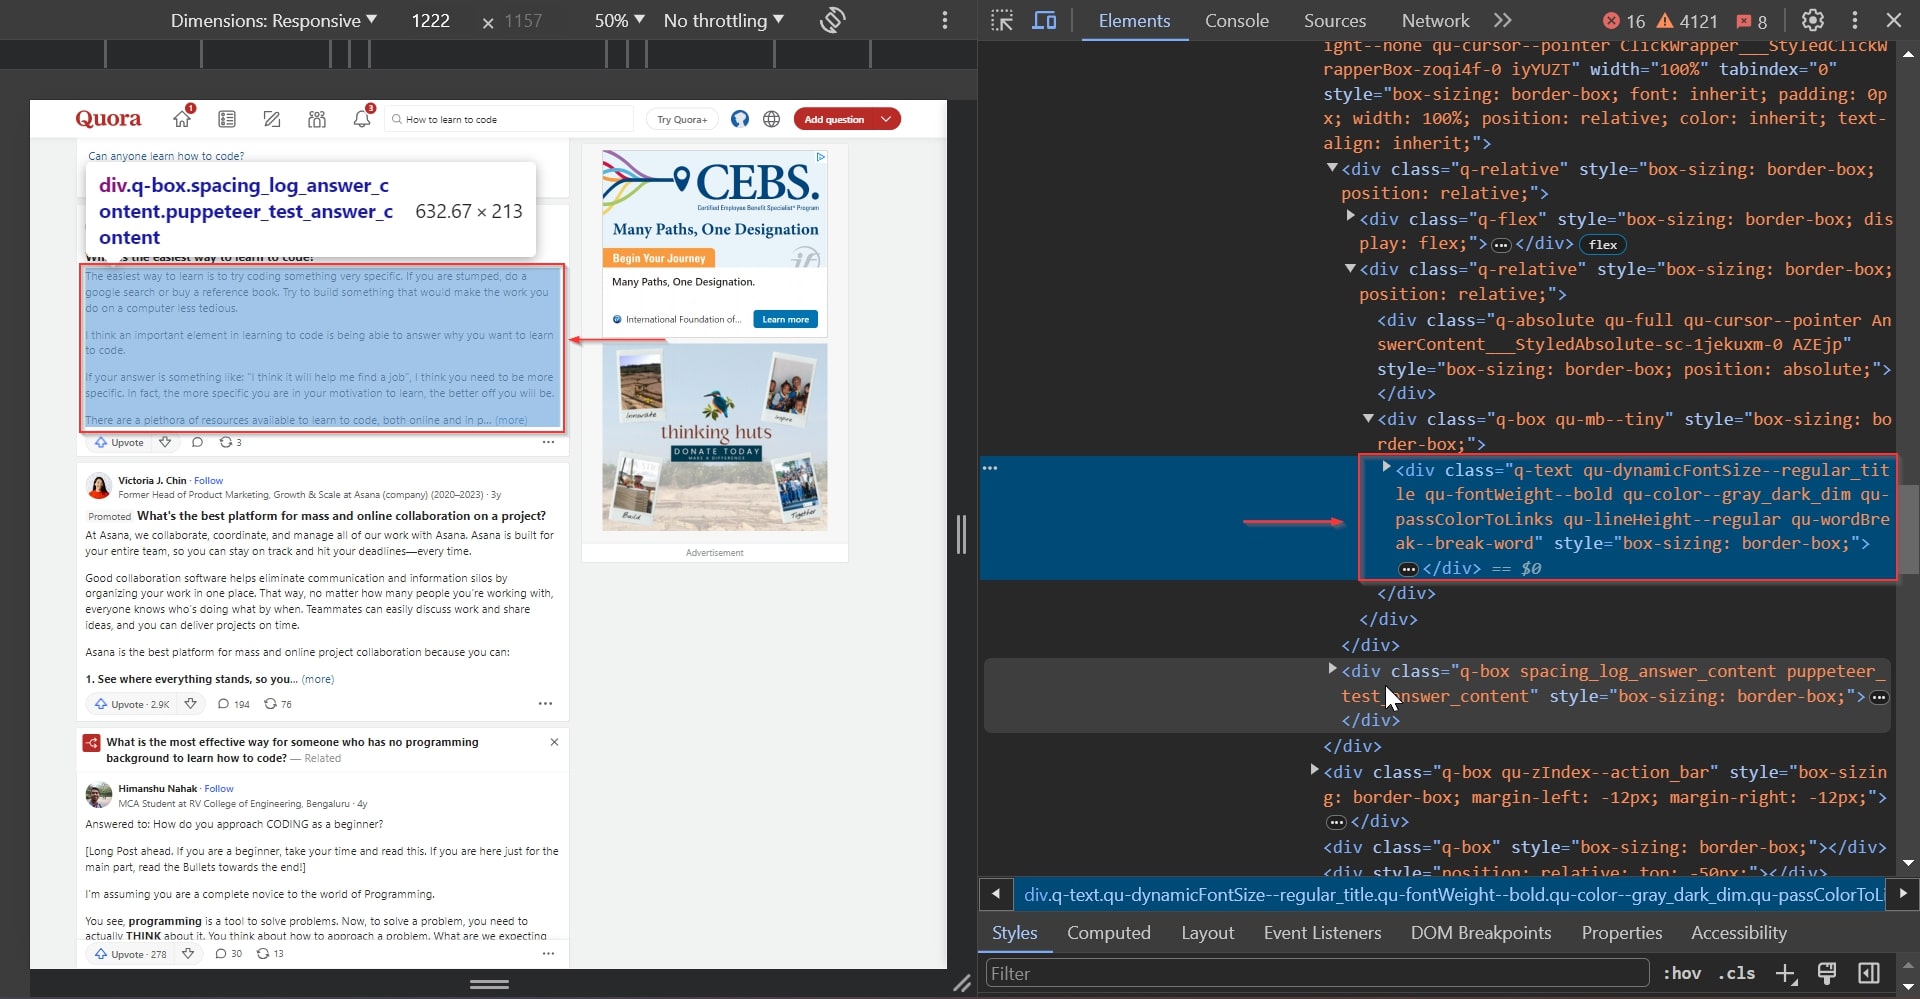The height and width of the screenshot is (999, 1920).
Task: Open the Issues panel counter
Action: tap(1751, 21)
